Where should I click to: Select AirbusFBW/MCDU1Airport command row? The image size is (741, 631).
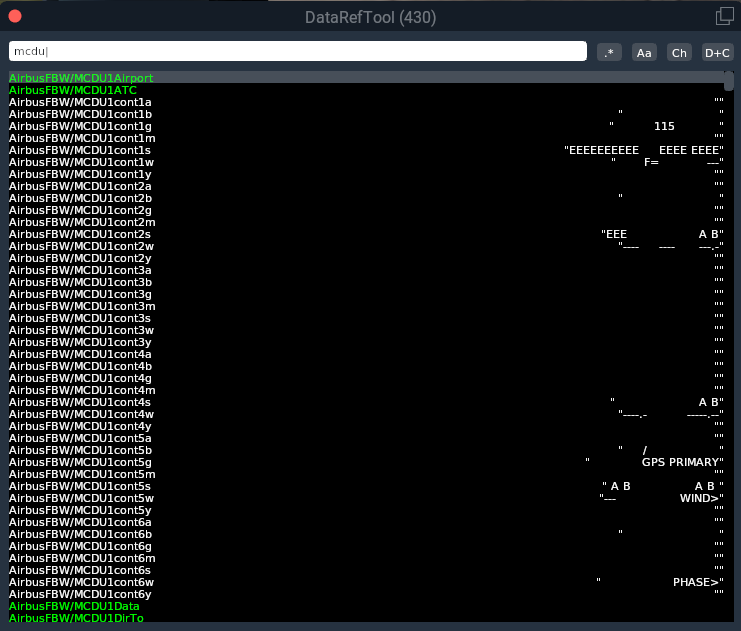tap(366, 78)
